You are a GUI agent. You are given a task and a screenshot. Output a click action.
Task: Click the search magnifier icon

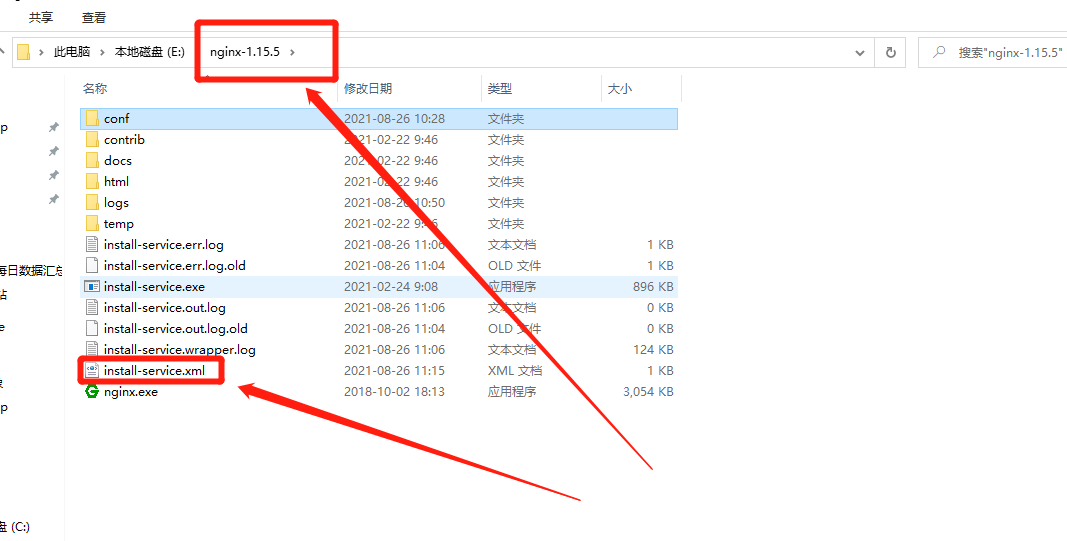pyautogui.click(x=939, y=52)
